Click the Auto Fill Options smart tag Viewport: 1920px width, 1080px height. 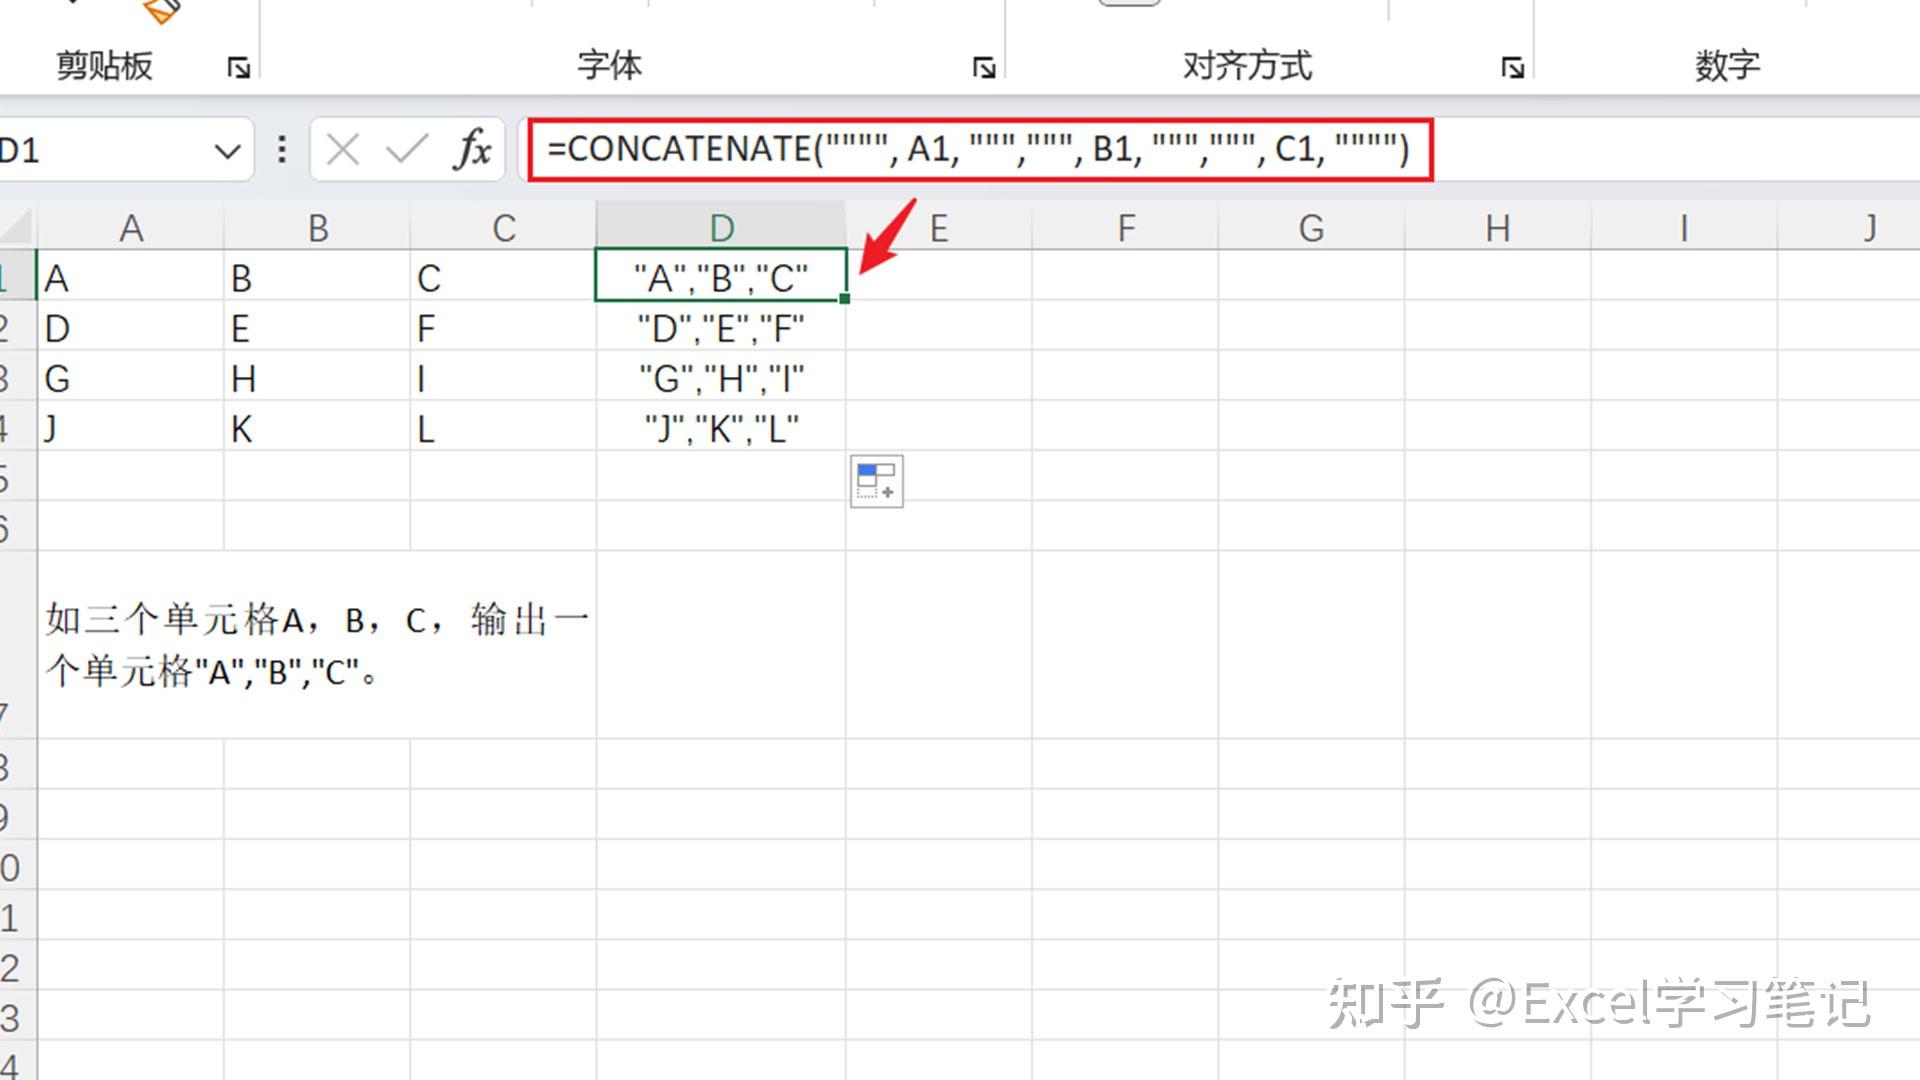click(877, 481)
